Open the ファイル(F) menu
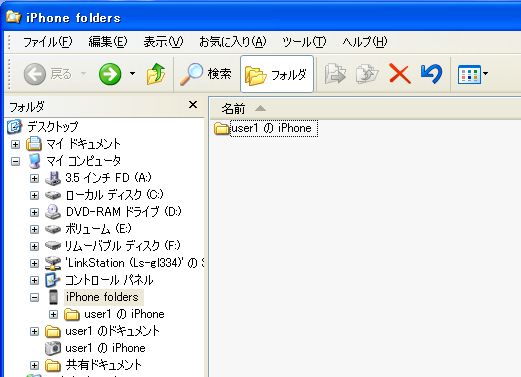Screen dimensions: 521x377 47,42
